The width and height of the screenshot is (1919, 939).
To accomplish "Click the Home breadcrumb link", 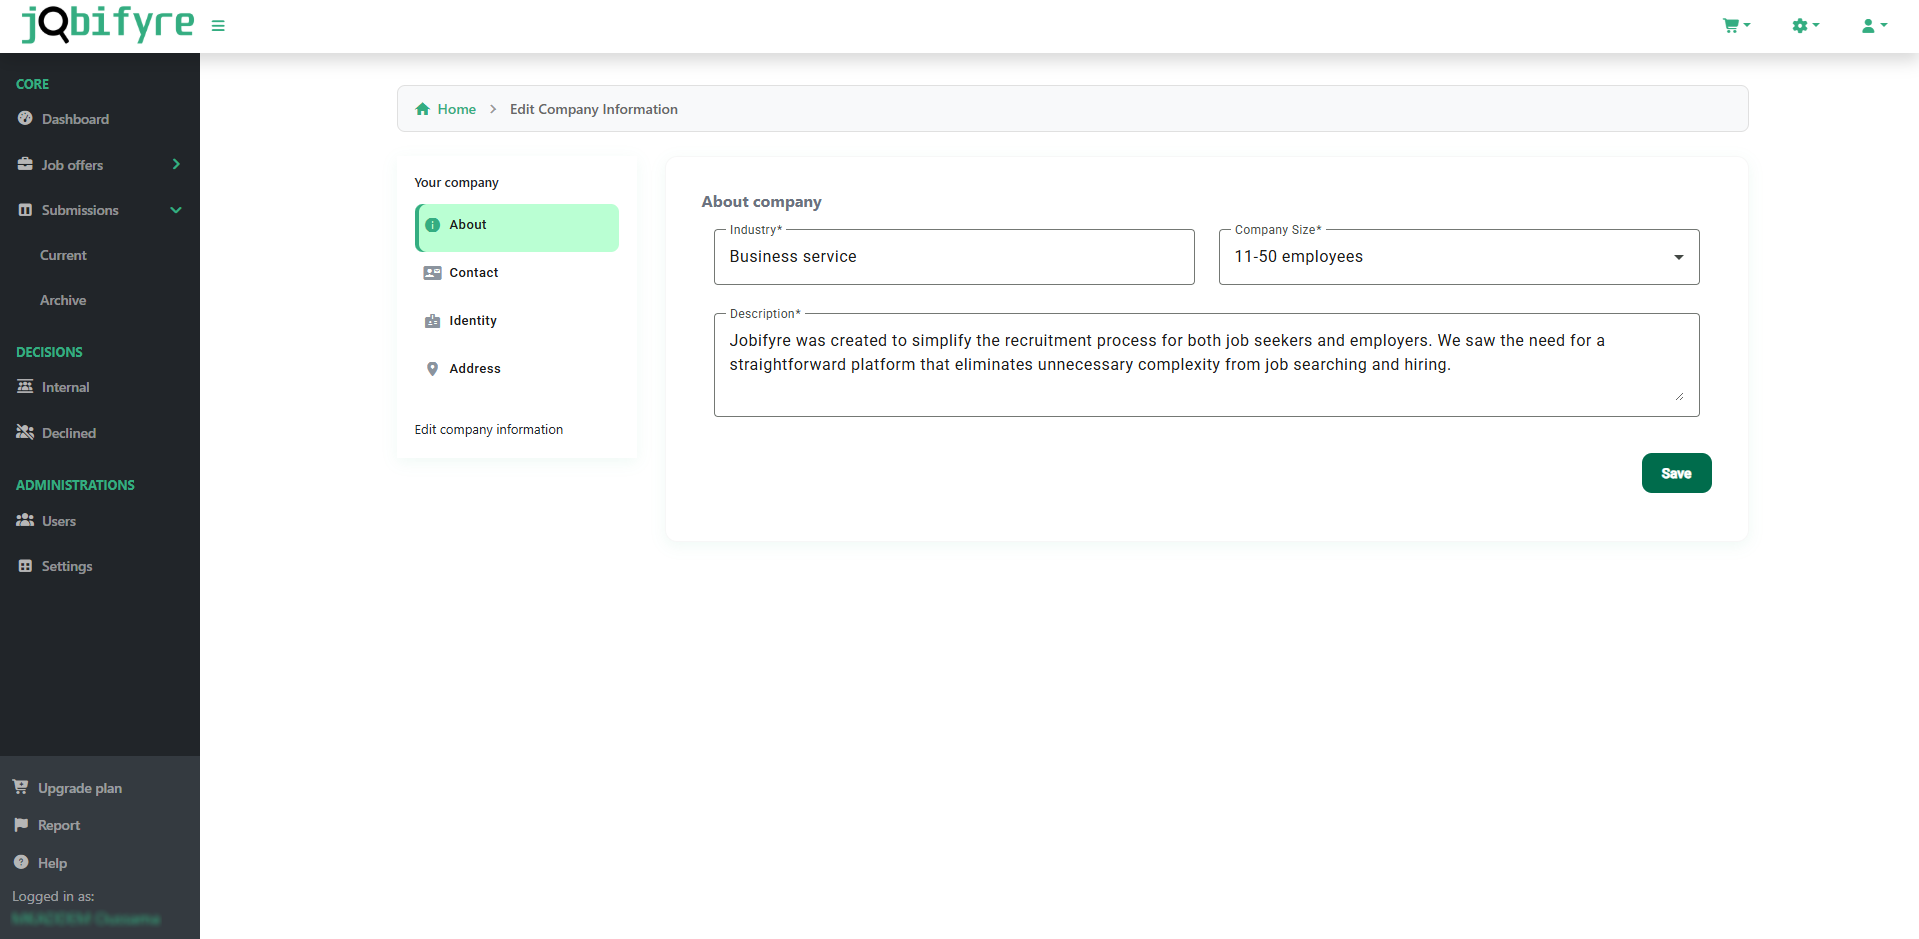I will (456, 109).
